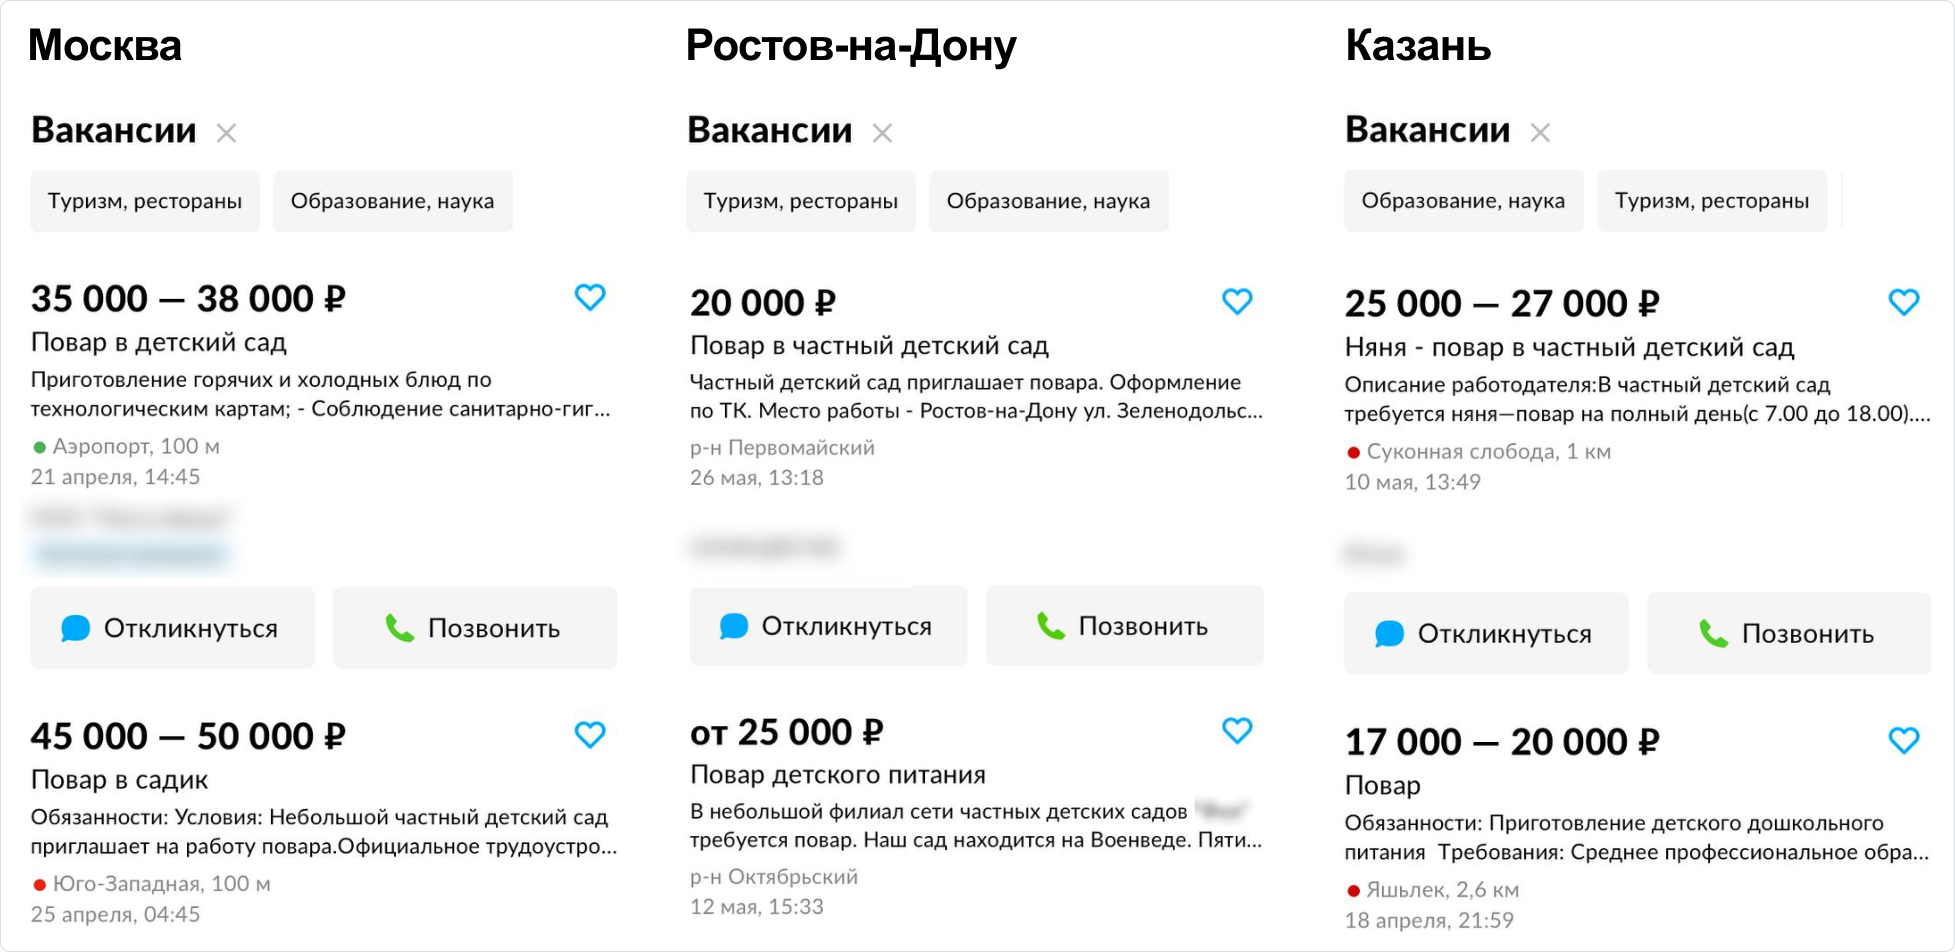Favorite the 20 000 ₽ Rostov vacancy
This screenshot has width=1955, height=952.
click(x=1237, y=301)
